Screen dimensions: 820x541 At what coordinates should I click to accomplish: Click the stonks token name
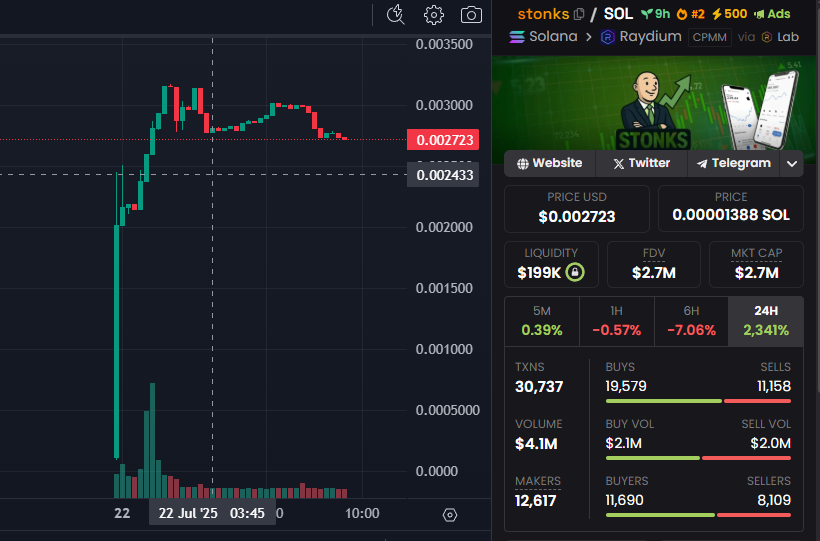pyautogui.click(x=543, y=14)
